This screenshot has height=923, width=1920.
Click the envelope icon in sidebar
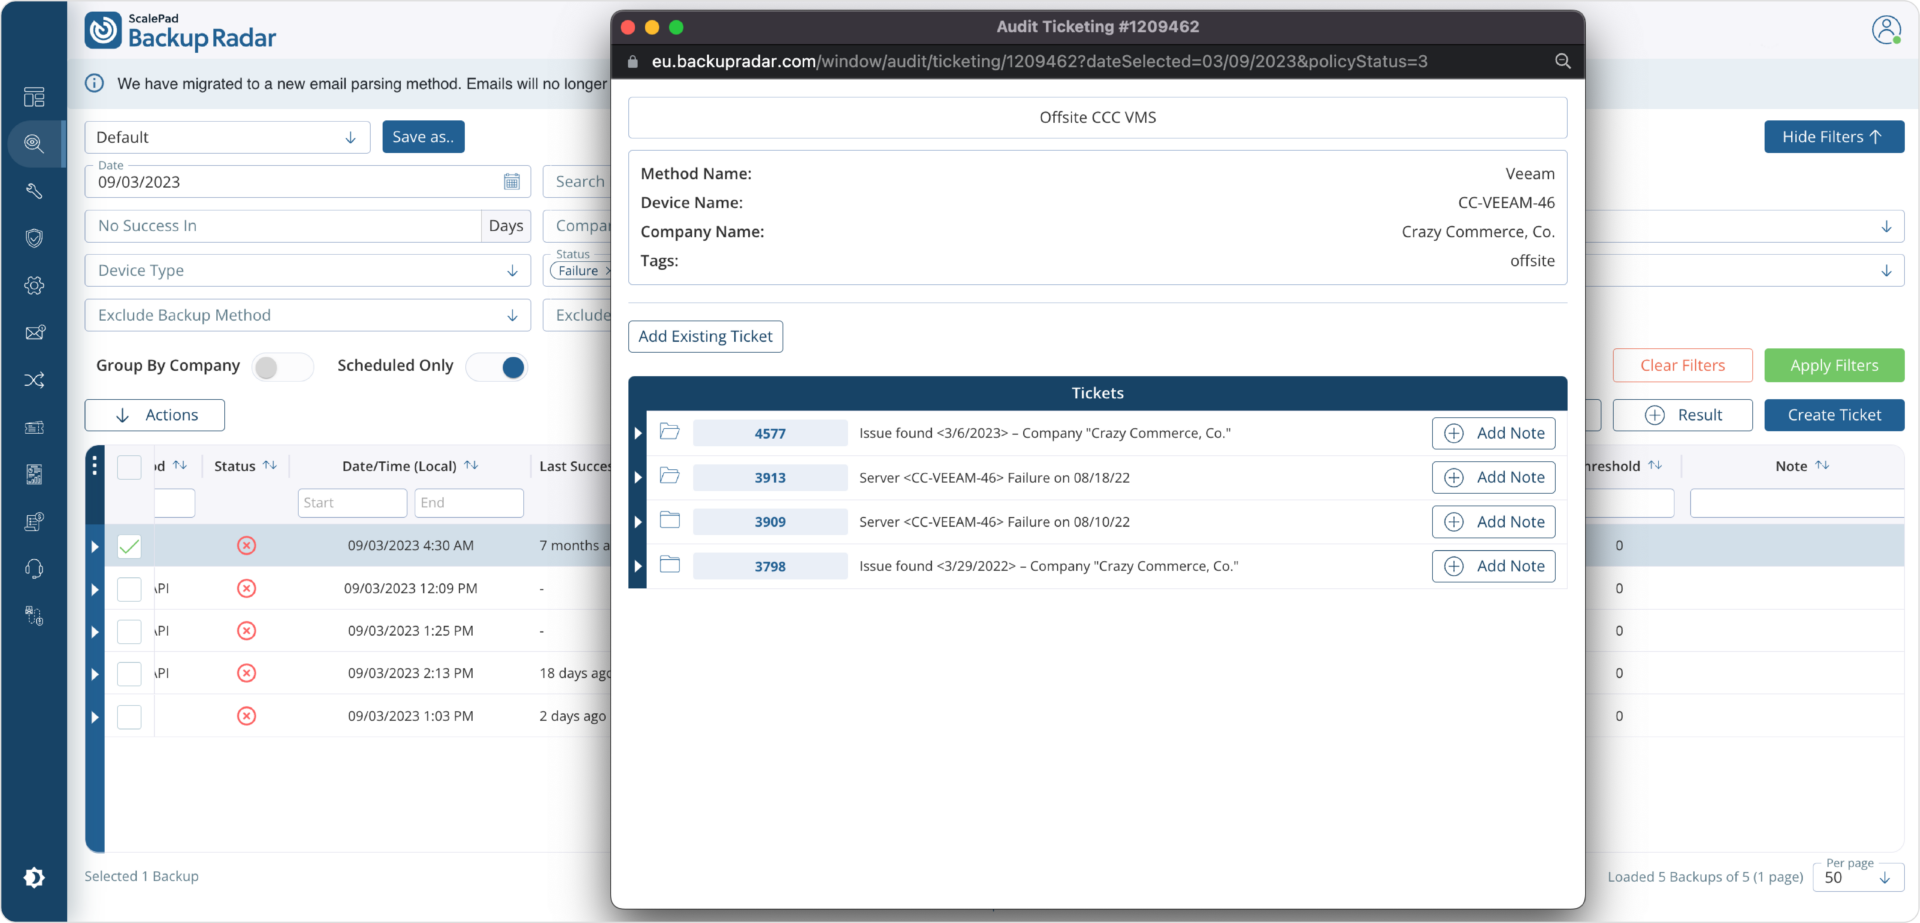pyautogui.click(x=34, y=333)
